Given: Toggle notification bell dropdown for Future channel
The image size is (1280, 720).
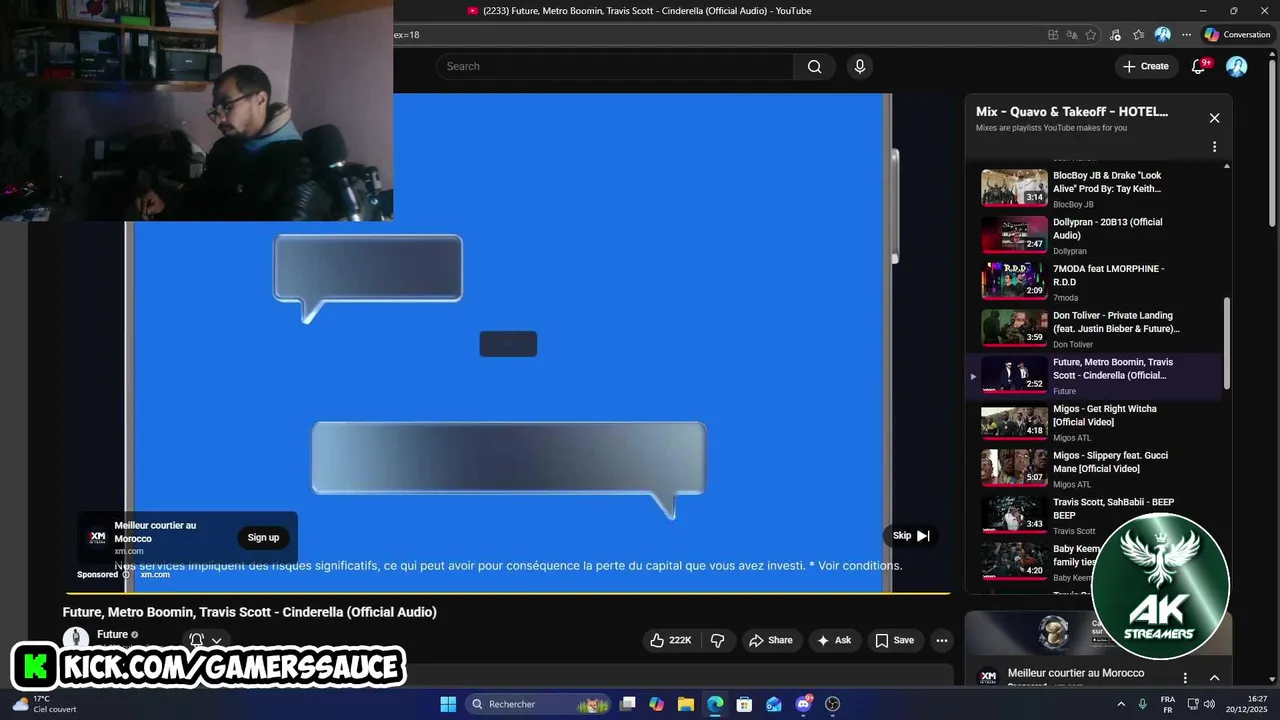Looking at the screenshot, I should click(205, 640).
